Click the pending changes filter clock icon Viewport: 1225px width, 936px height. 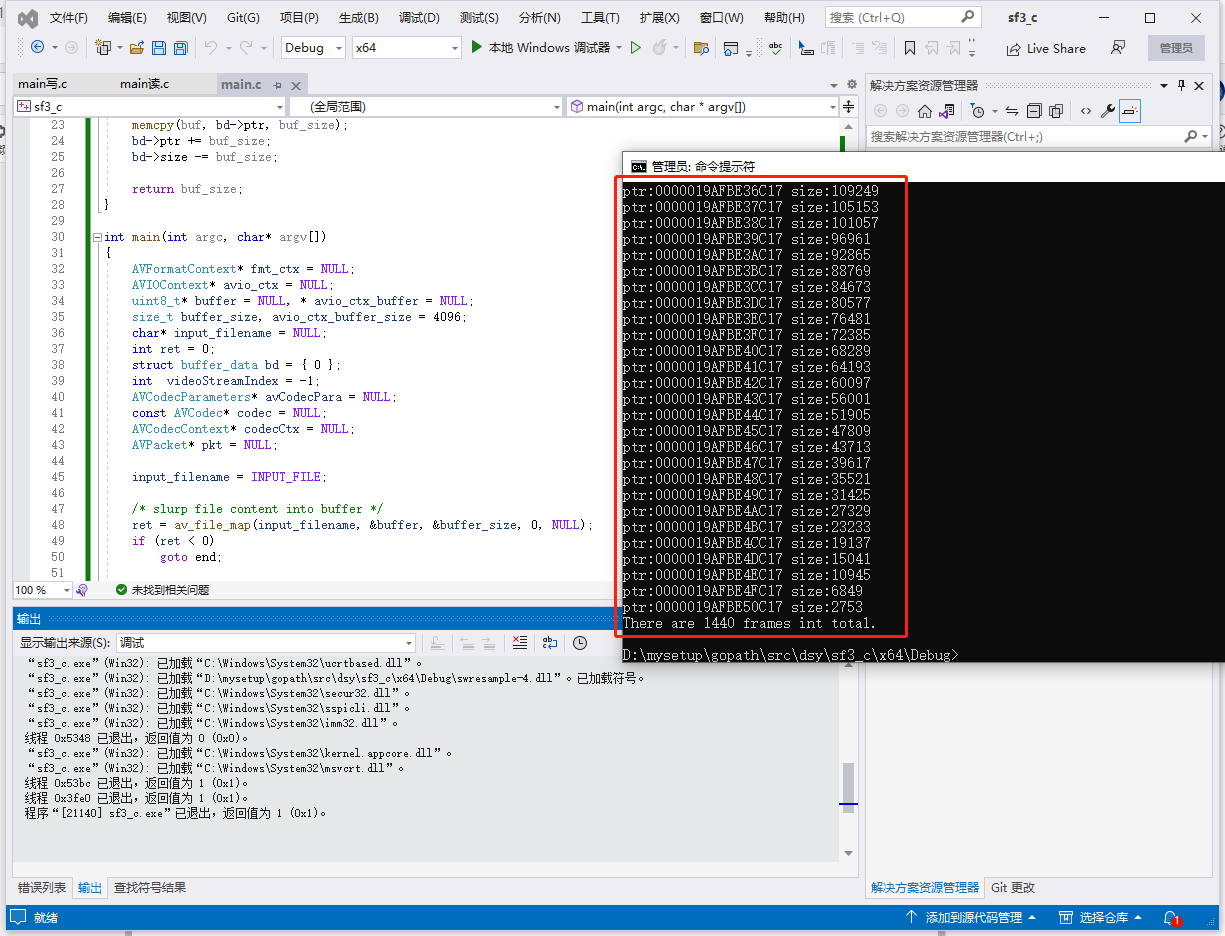(x=977, y=111)
